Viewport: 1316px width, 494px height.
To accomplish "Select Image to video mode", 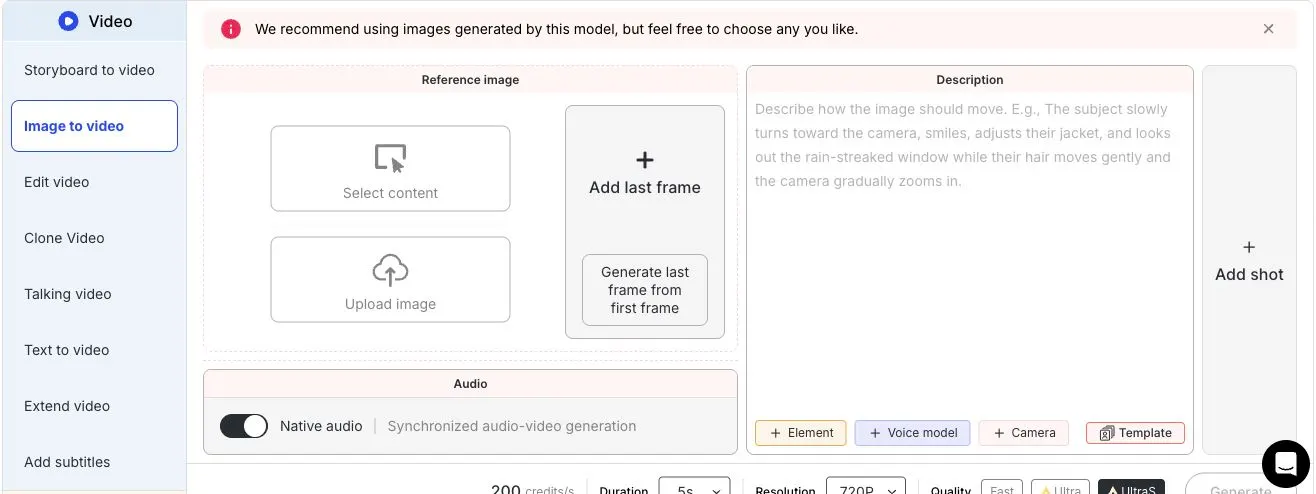I will (x=94, y=126).
